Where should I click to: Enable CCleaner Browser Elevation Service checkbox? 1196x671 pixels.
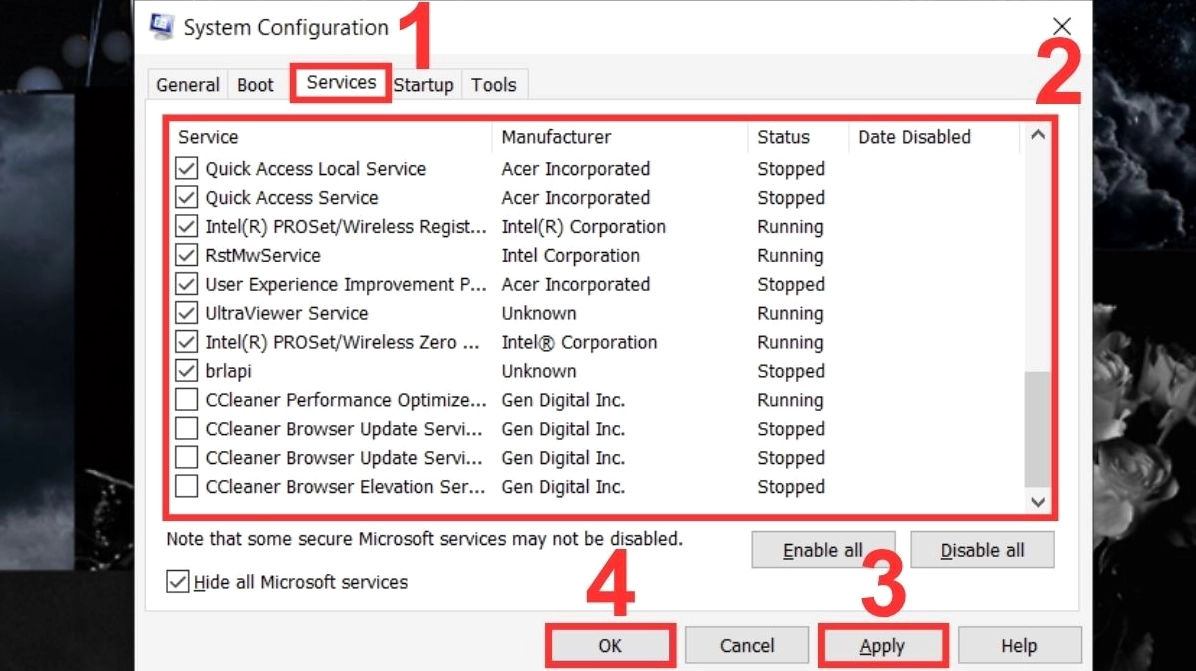(x=186, y=487)
